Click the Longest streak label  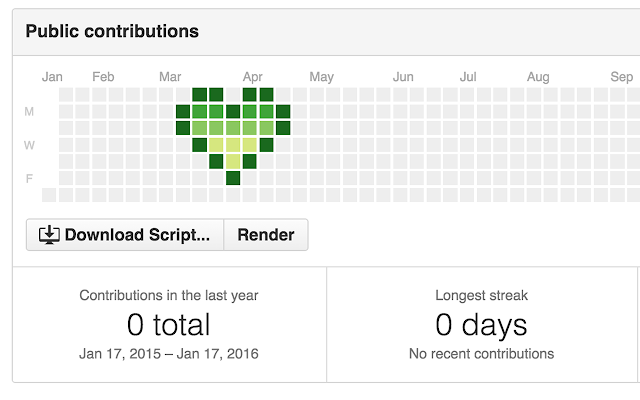click(x=481, y=295)
